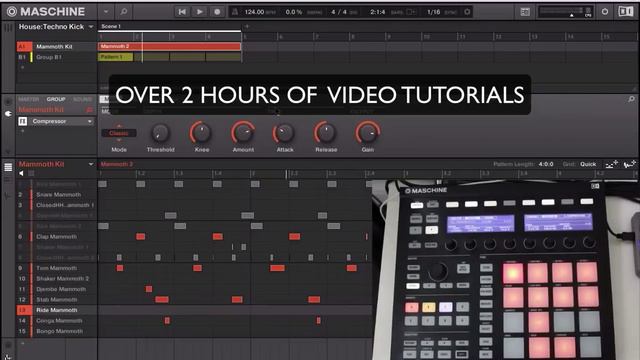This screenshot has width=640, height=360.
Task: Switch to the MASTER tab
Action: (29, 99)
